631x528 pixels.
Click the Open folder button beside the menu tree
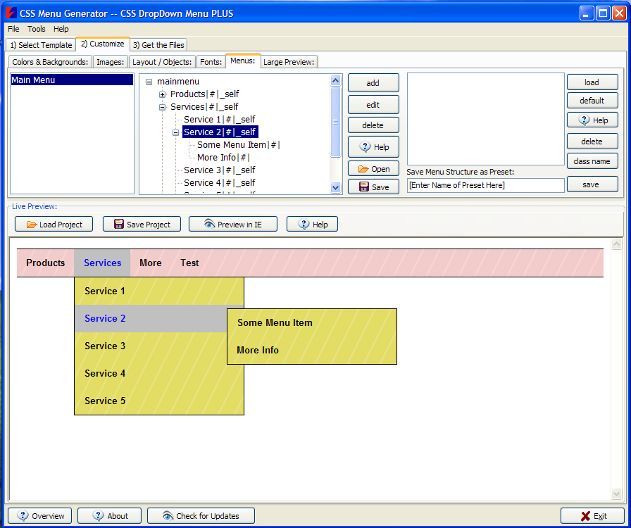(373, 169)
